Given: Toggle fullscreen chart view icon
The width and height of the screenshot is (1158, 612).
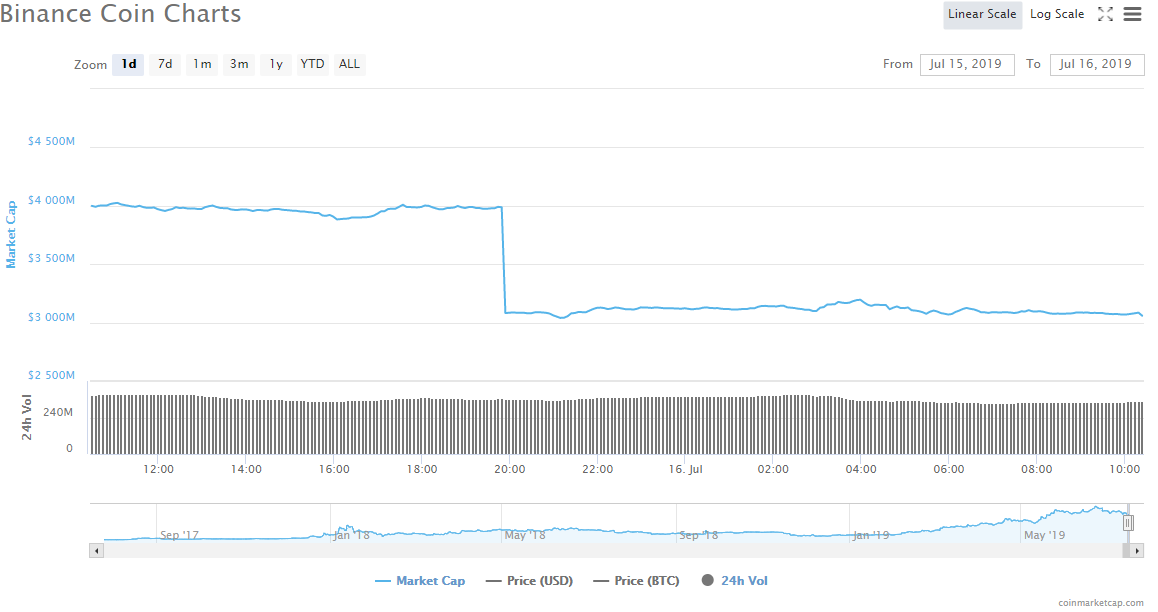Looking at the screenshot, I should tap(1105, 14).
